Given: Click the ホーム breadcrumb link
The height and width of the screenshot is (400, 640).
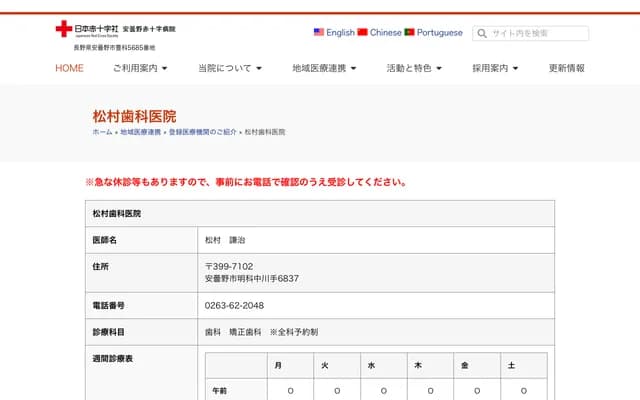Looking at the screenshot, I should pyautogui.click(x=102, y=133).
